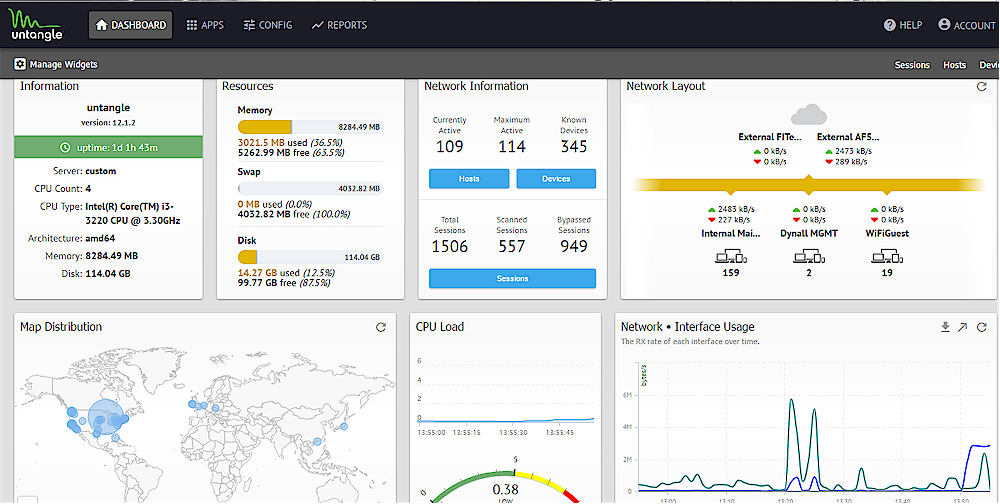Click the WiFiGuest interface label
1000x504 pixels.
(886, 233)
